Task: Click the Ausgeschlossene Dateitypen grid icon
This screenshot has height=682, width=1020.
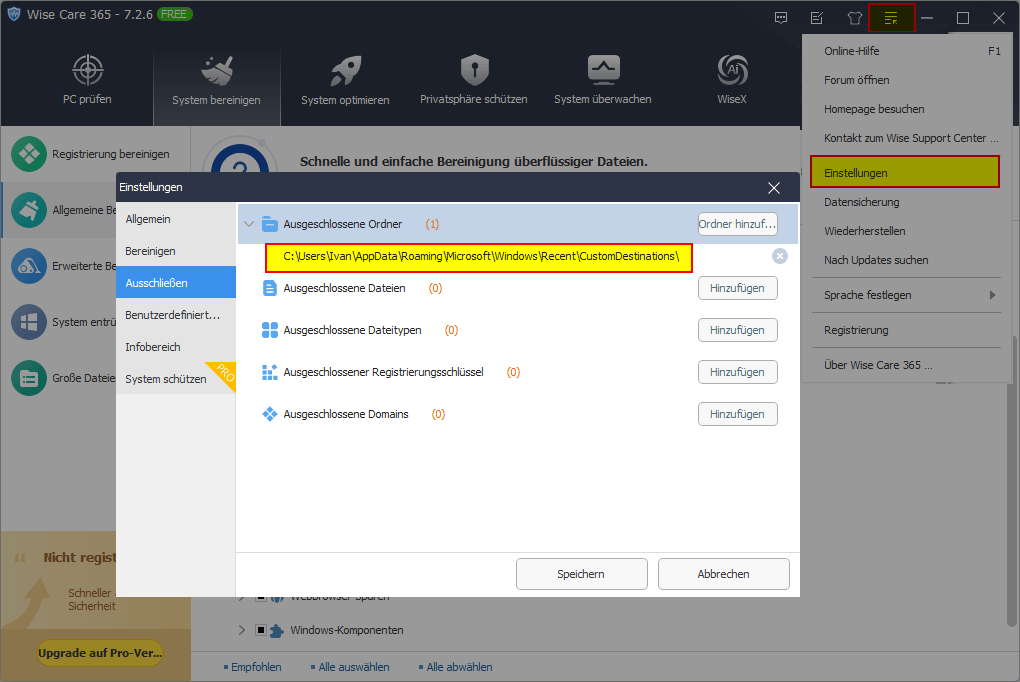Action: [269, 331]
